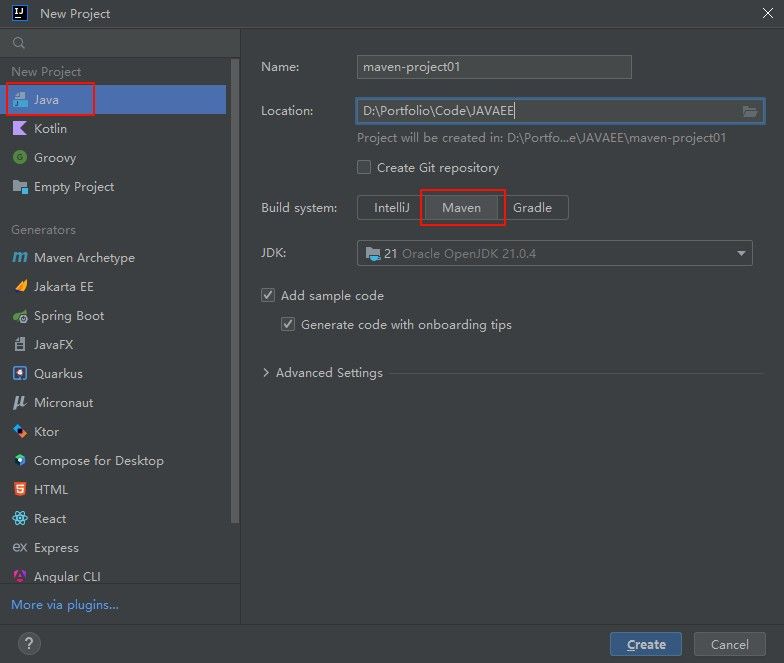The height and width of the screenshot is (663, 784).
Task: Click the HTML5 generator icon
Action: (20, 490)
